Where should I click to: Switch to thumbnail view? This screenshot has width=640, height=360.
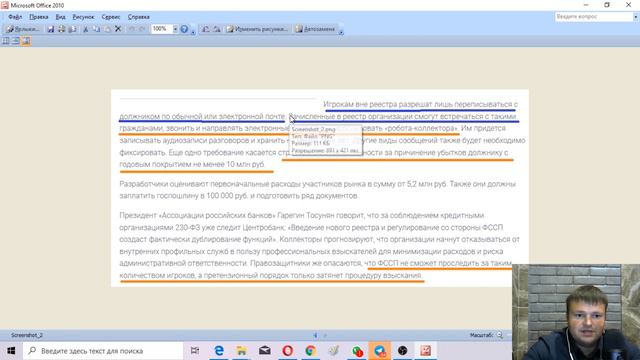[6, 41]
